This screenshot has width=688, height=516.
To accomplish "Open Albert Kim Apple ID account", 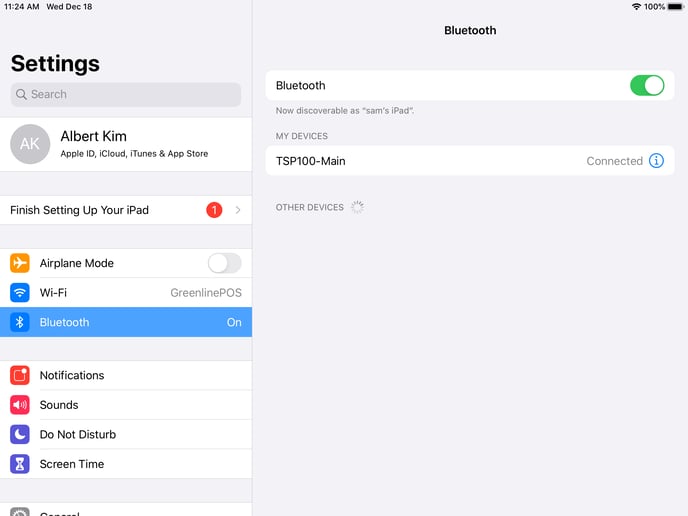I will [140, 144].
